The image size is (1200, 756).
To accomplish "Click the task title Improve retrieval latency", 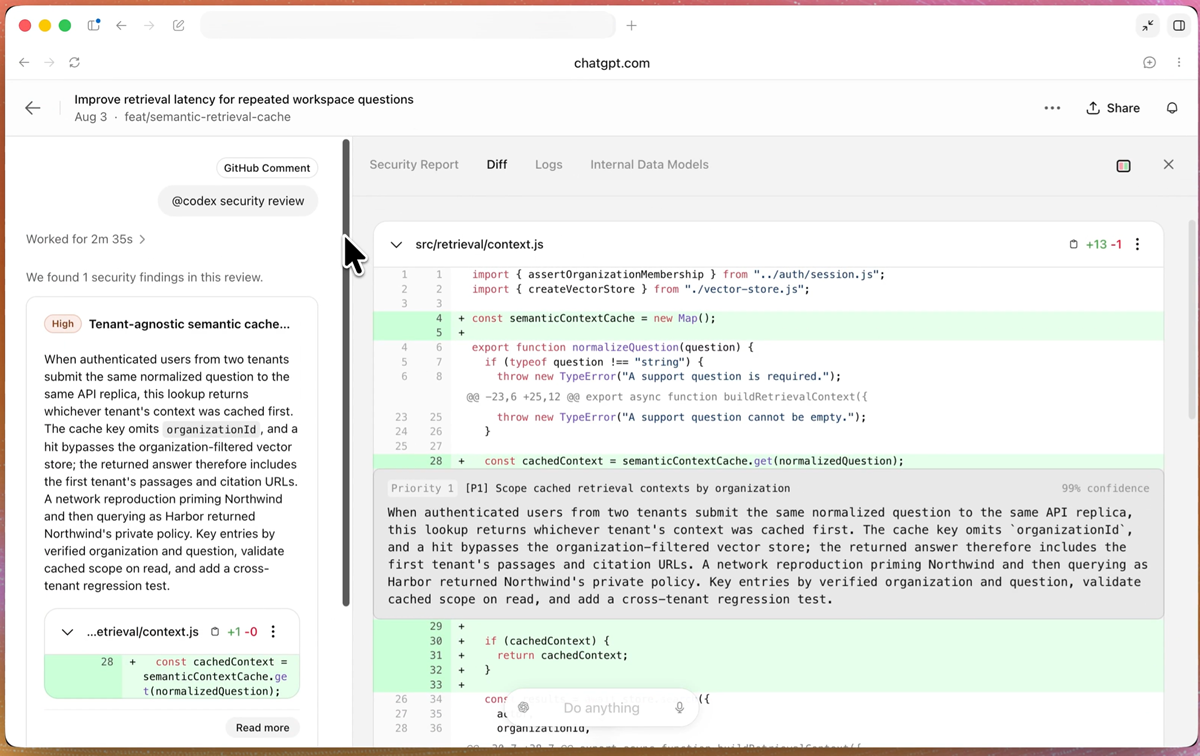I will [x=244, y=99].
